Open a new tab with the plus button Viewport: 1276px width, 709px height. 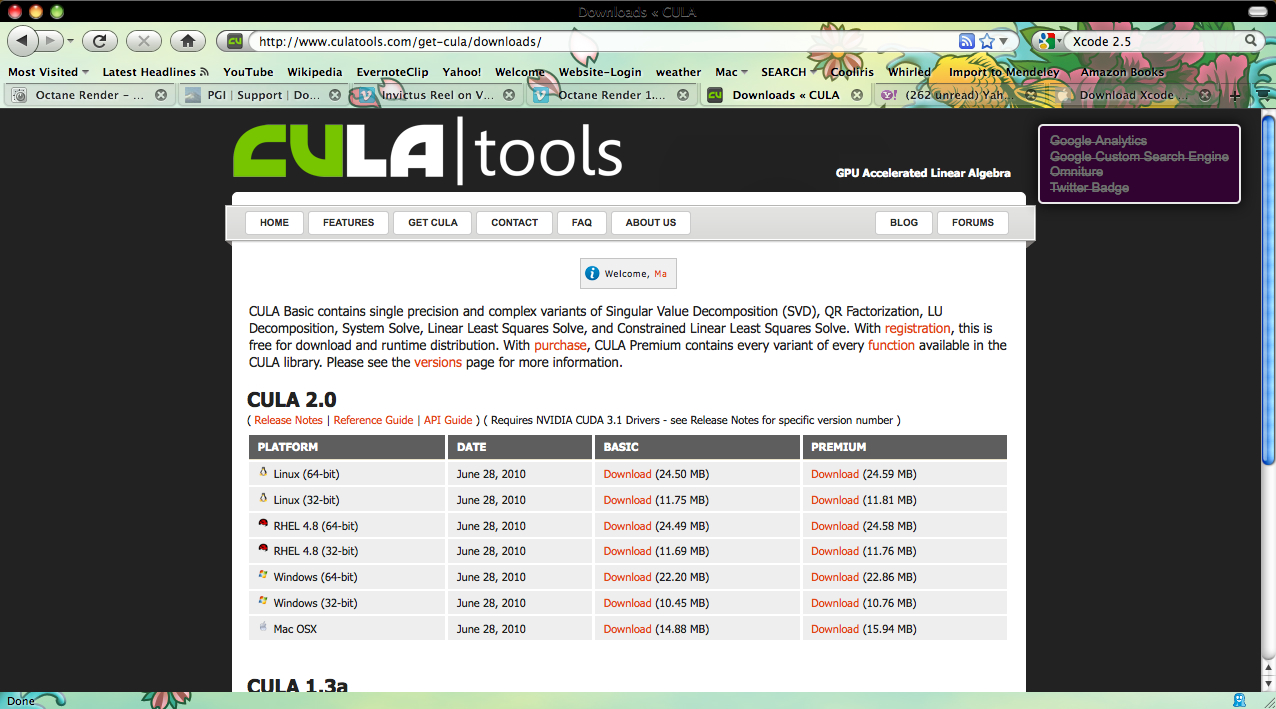click(x=1235, y=95)
